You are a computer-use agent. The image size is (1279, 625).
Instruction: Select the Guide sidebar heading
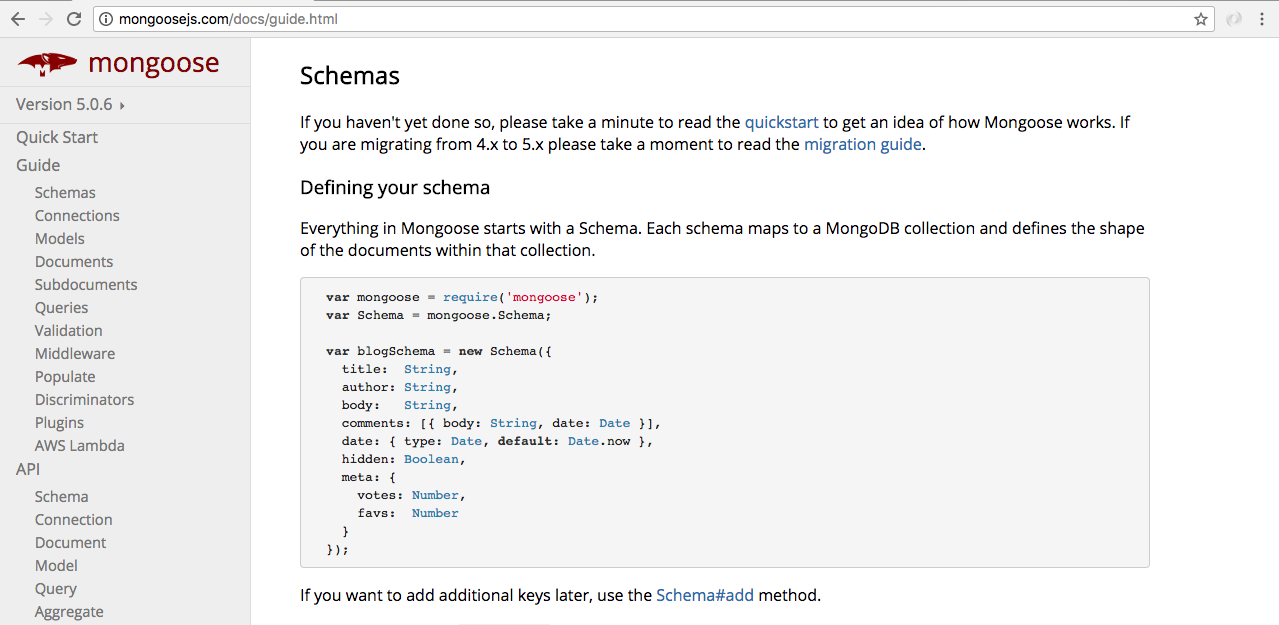[x=38, y=165]
